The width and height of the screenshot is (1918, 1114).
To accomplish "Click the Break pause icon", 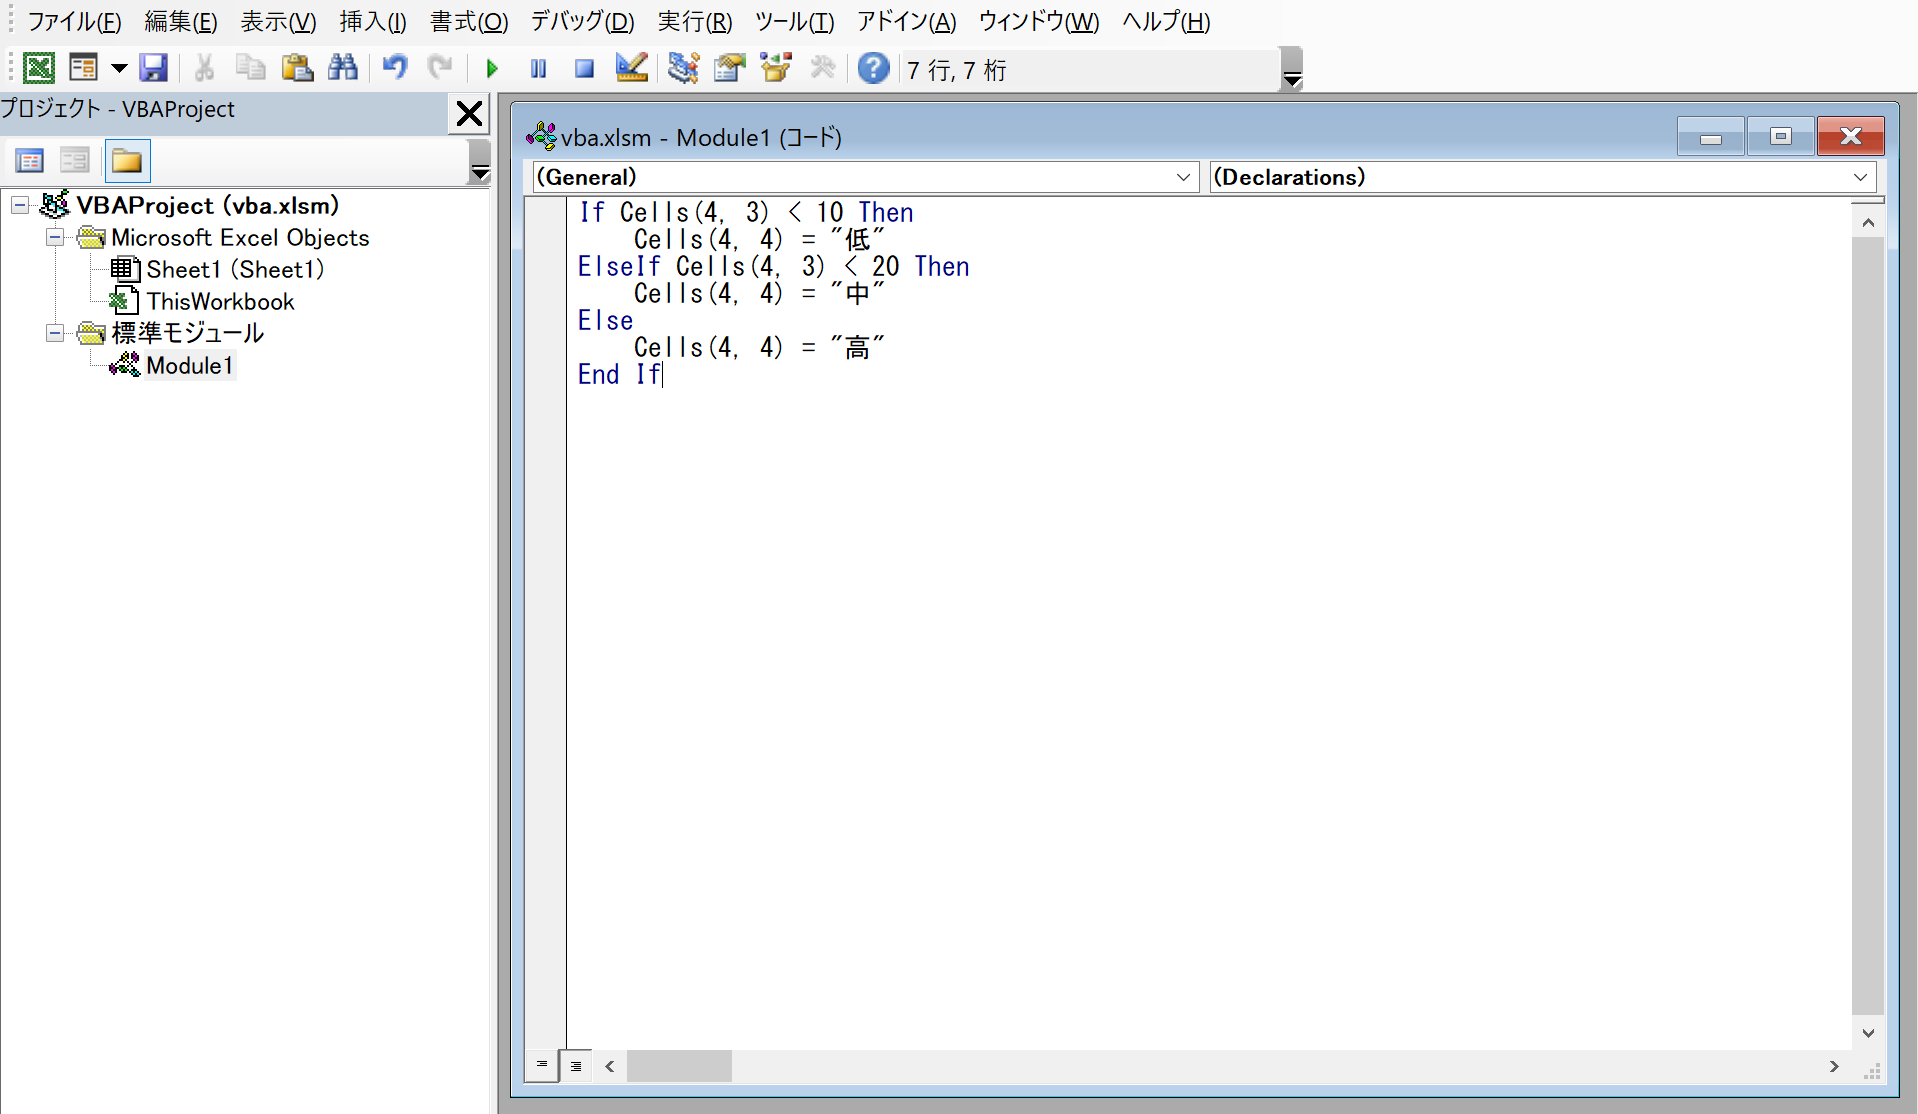I will point(538,68).
